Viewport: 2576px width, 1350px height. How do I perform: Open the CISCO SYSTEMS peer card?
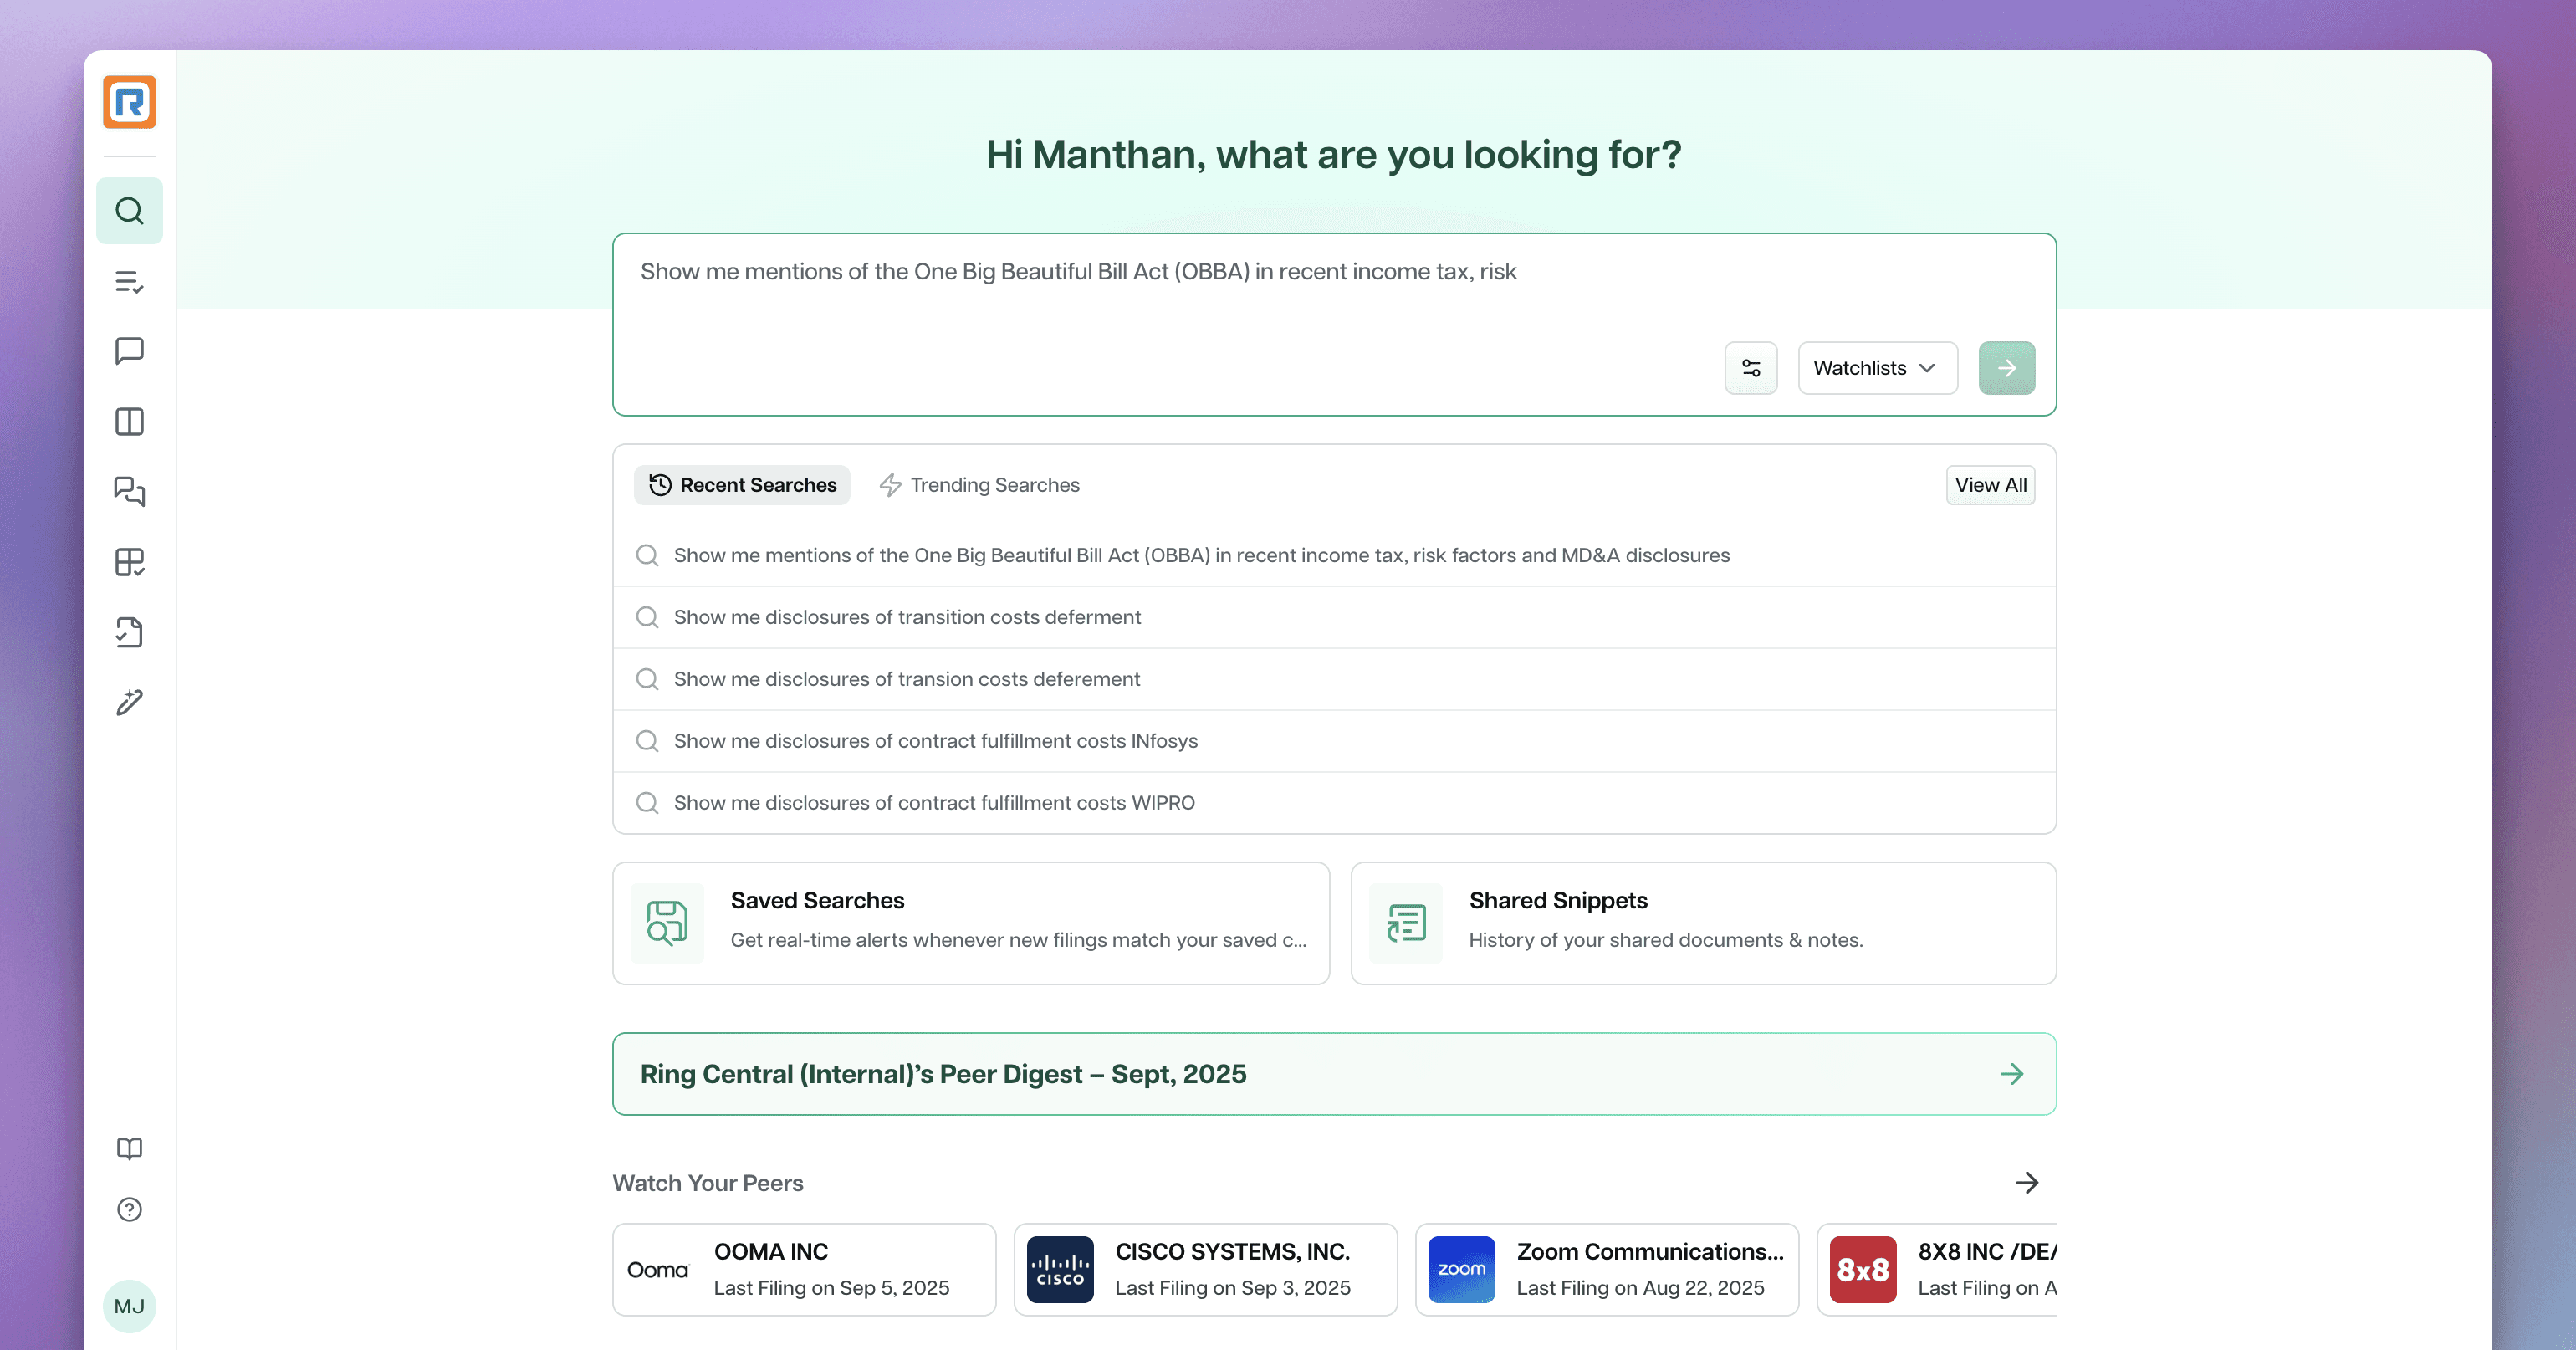pos(1205,1270)
